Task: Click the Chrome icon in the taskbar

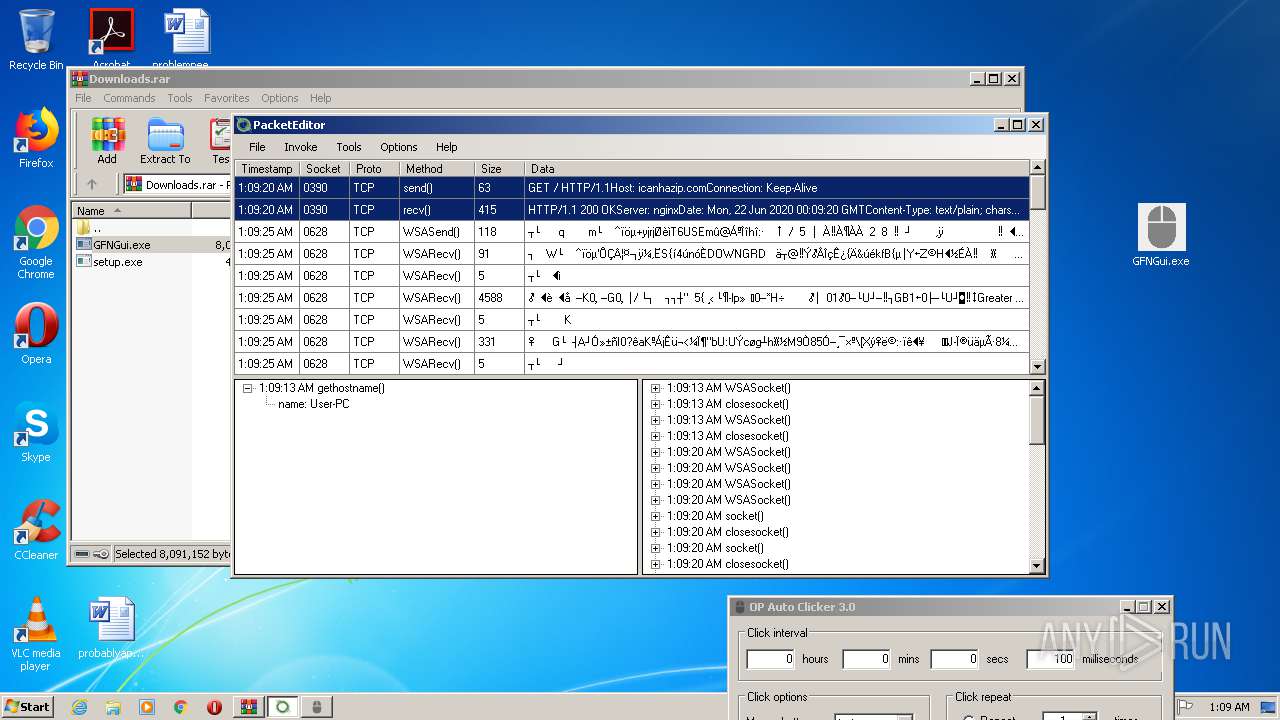Action: (x=181, y=707)
